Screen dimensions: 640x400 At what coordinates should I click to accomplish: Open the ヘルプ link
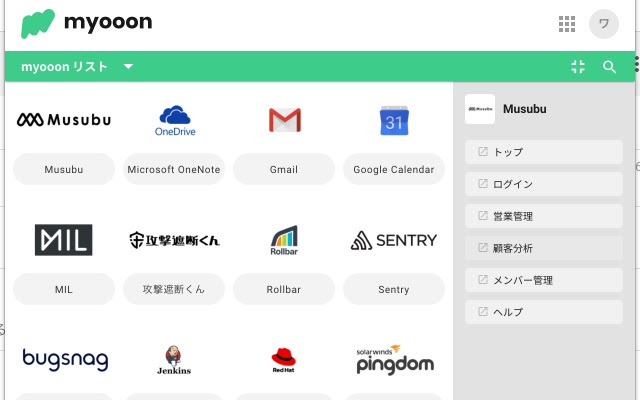[x=544, y=312]
